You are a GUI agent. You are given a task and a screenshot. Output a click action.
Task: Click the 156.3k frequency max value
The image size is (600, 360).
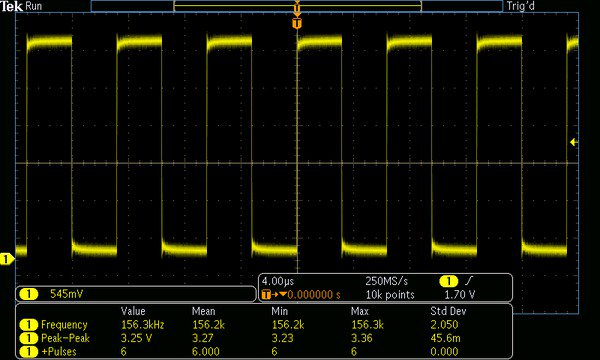[x=367, y=325]
